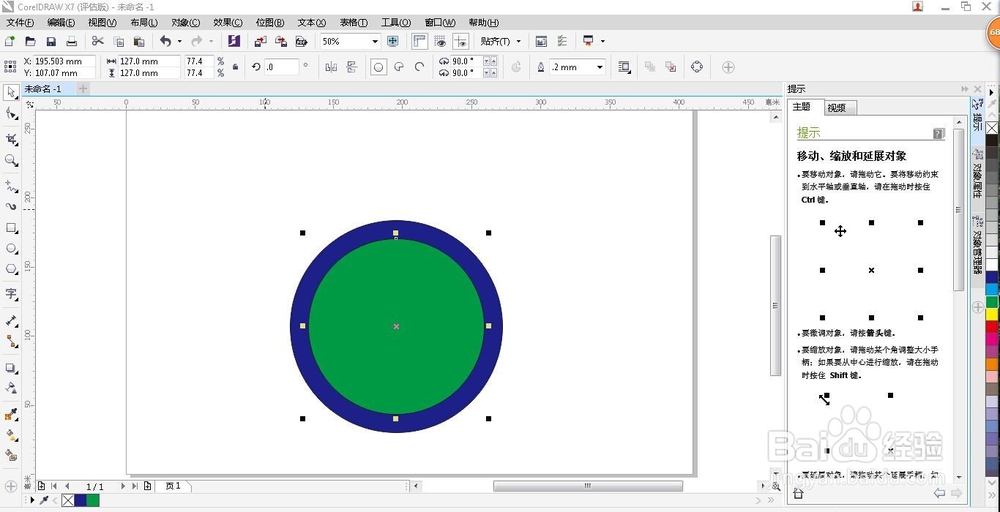Select the Ellipse tool in the toolbox
The image size is (1000, 512).
pyautogui.click(x=11, y=249)
